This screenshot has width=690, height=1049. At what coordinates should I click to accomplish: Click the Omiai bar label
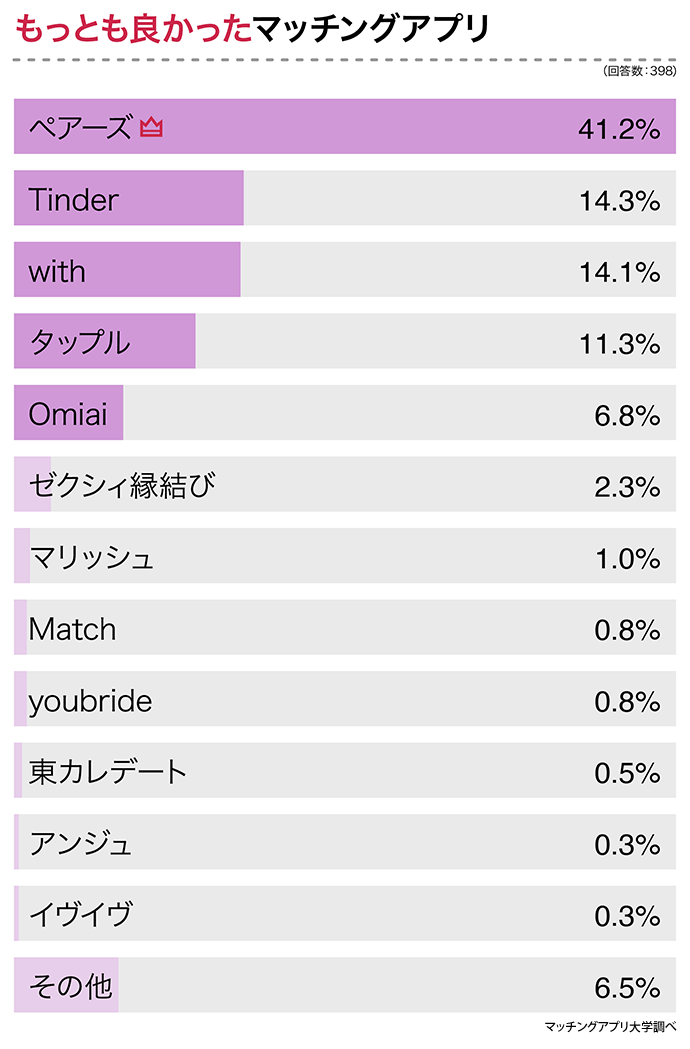coord(68,414)
